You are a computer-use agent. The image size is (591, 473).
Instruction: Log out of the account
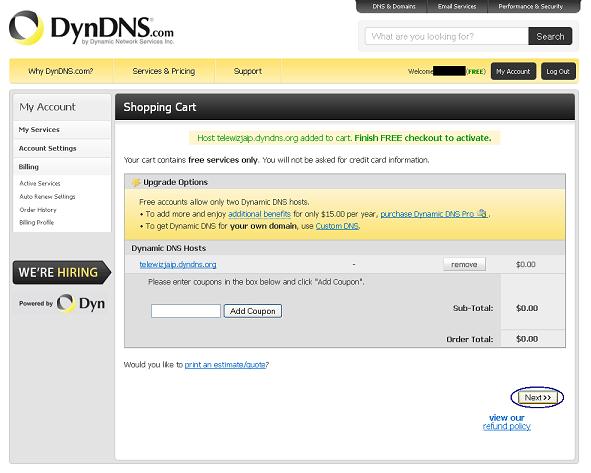coord(558,71)
